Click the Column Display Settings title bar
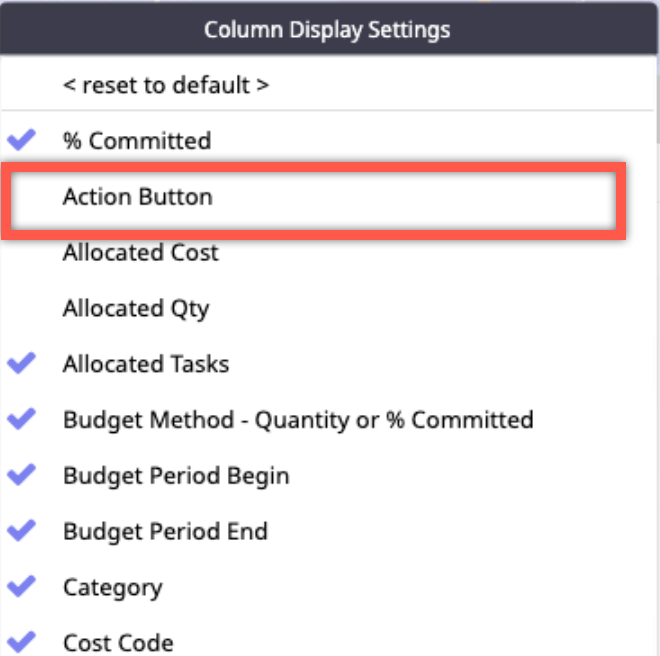This screenshot has width=660, height=656. tap(328, 30)
